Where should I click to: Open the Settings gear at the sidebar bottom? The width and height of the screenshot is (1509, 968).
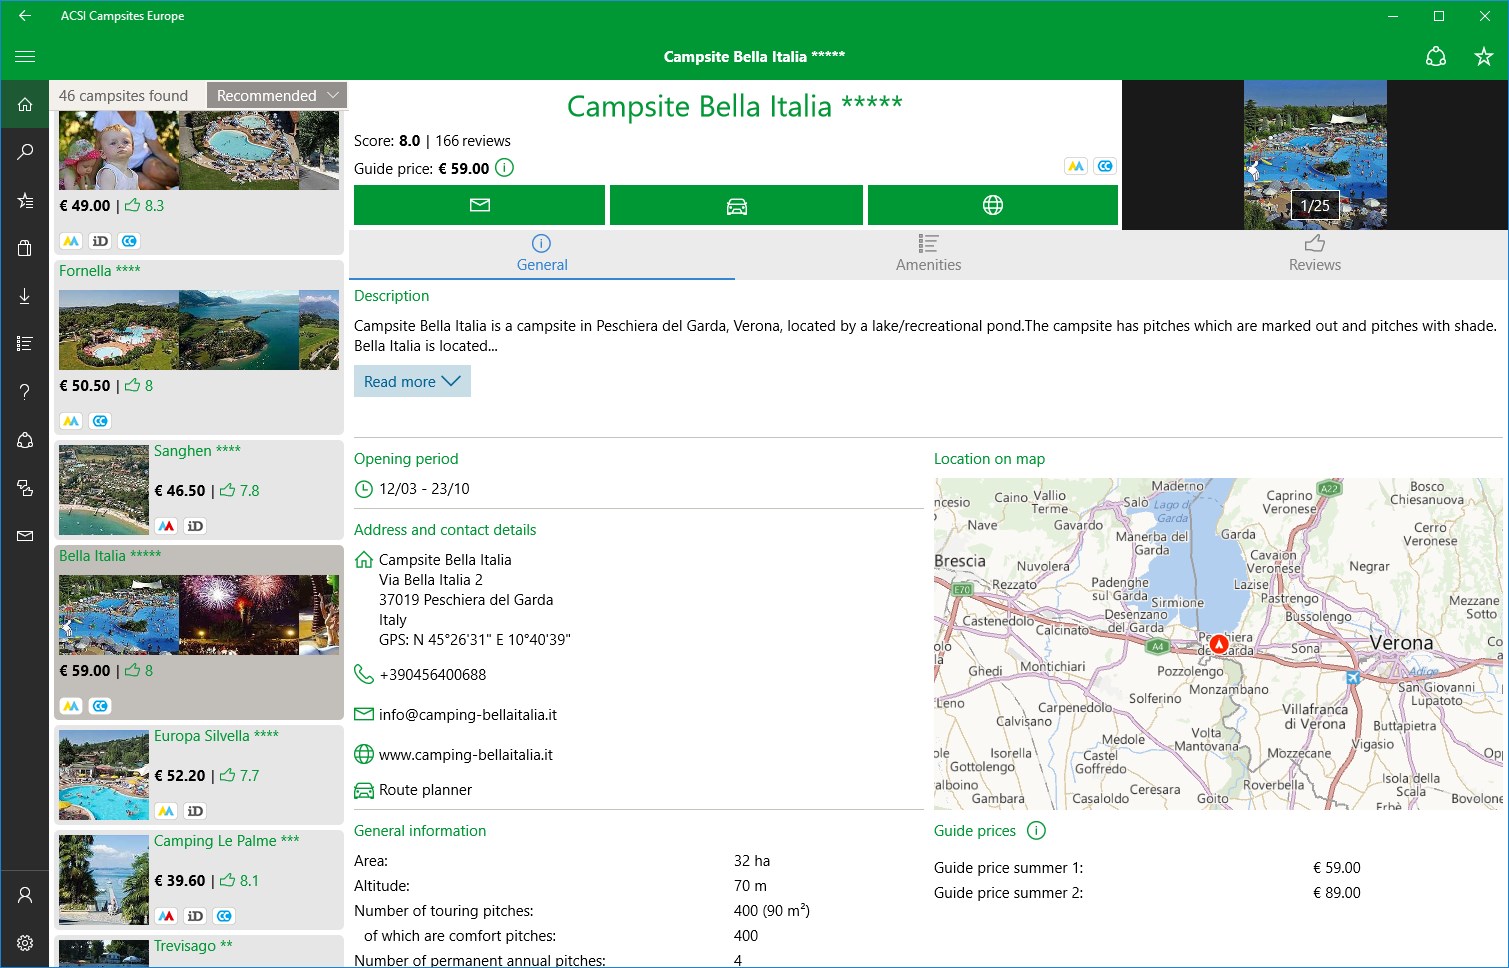tap(25, 942)
